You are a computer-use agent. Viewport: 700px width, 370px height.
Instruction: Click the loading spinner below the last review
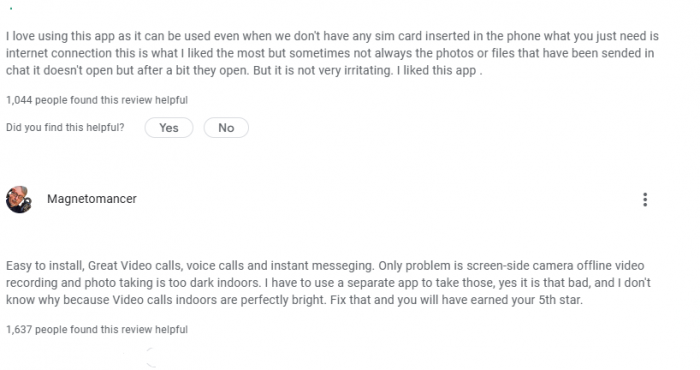tap(151, 358)
